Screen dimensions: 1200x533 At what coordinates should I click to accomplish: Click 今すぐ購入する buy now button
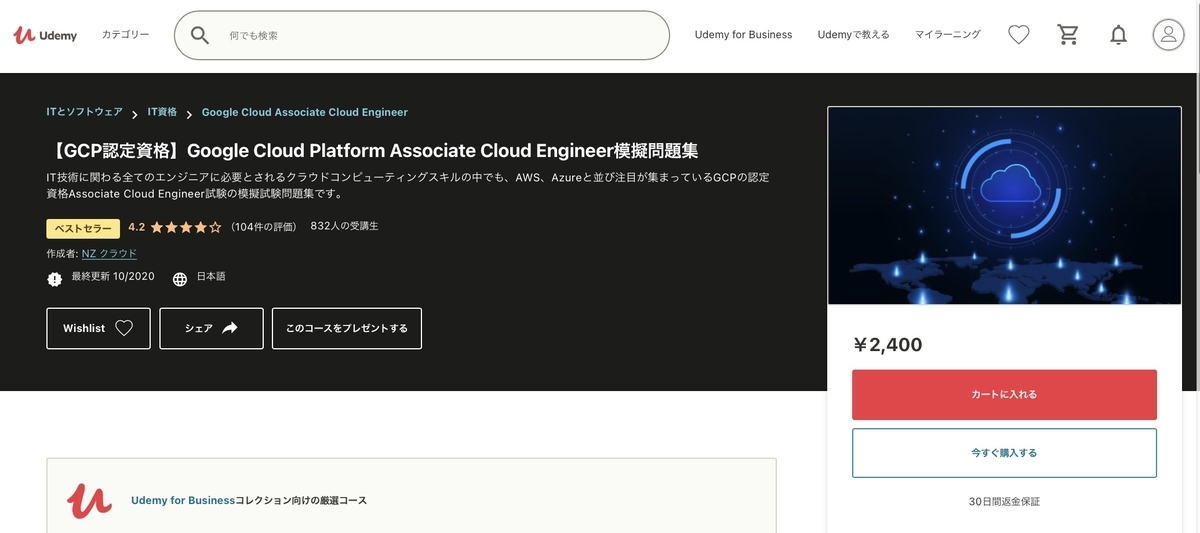[x=1004, y=453]
